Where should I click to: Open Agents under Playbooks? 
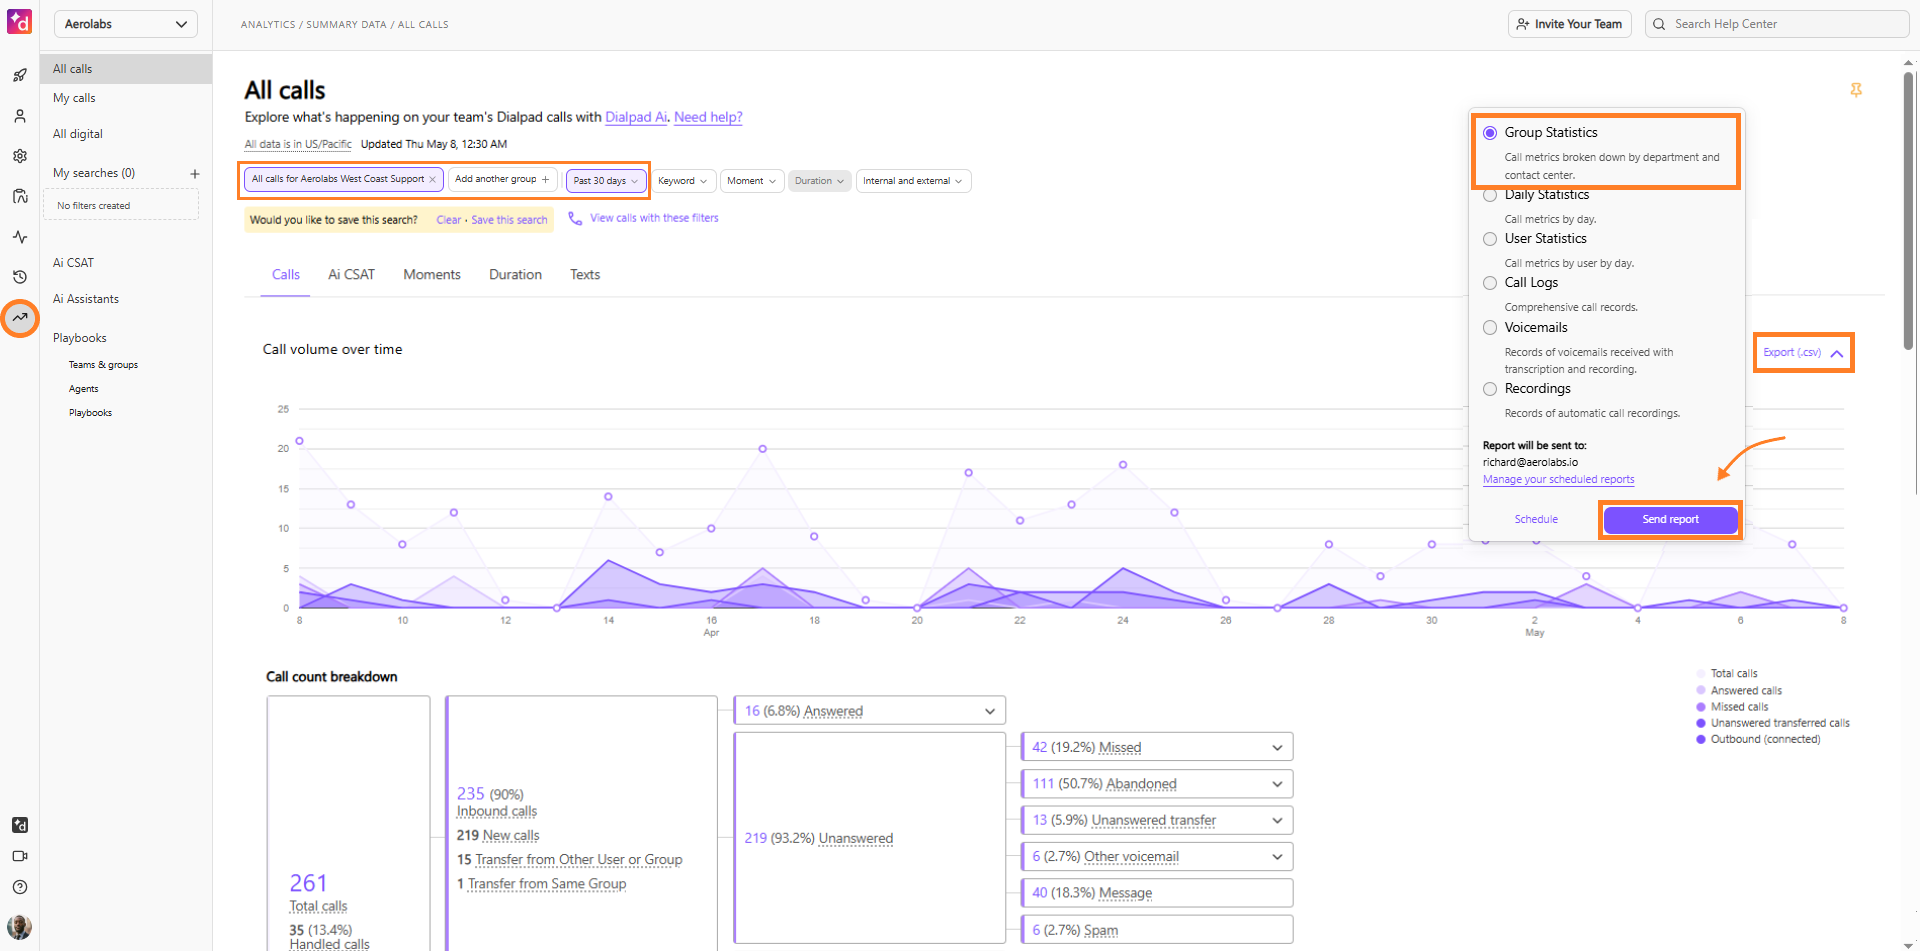[x=84, y=389]
